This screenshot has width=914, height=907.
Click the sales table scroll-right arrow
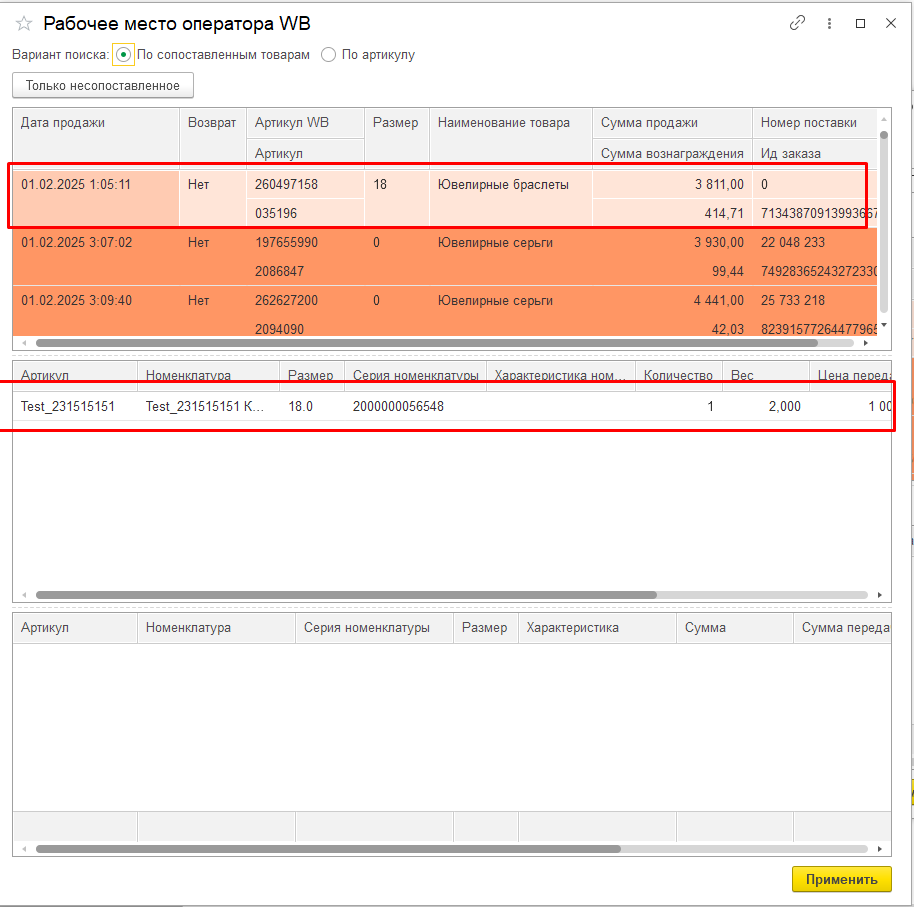(x=866, y=343)
